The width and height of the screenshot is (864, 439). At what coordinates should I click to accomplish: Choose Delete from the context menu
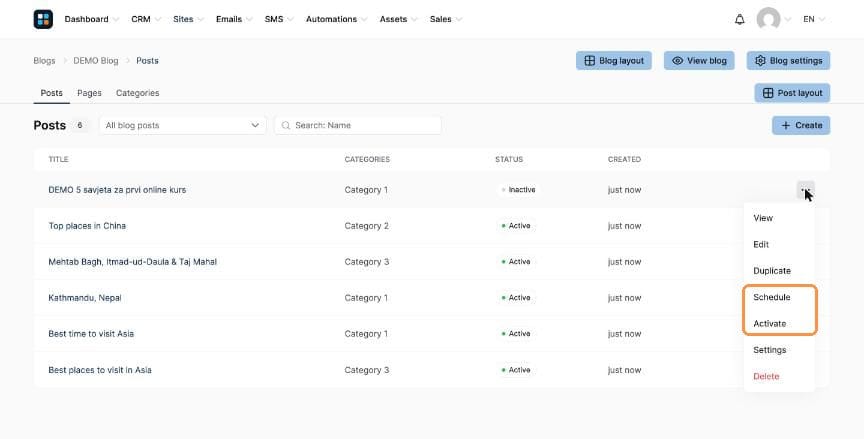pyautogui.click(x=766, y=377)
